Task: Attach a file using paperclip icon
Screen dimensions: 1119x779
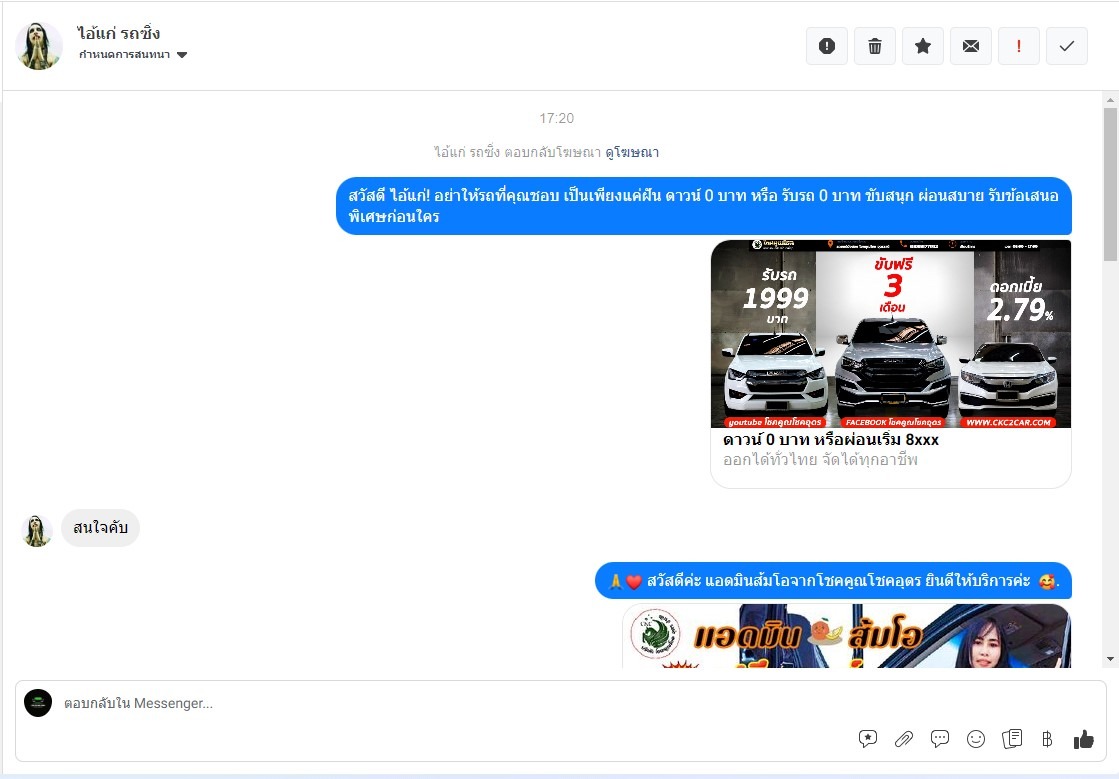Action: click(903, 739)
